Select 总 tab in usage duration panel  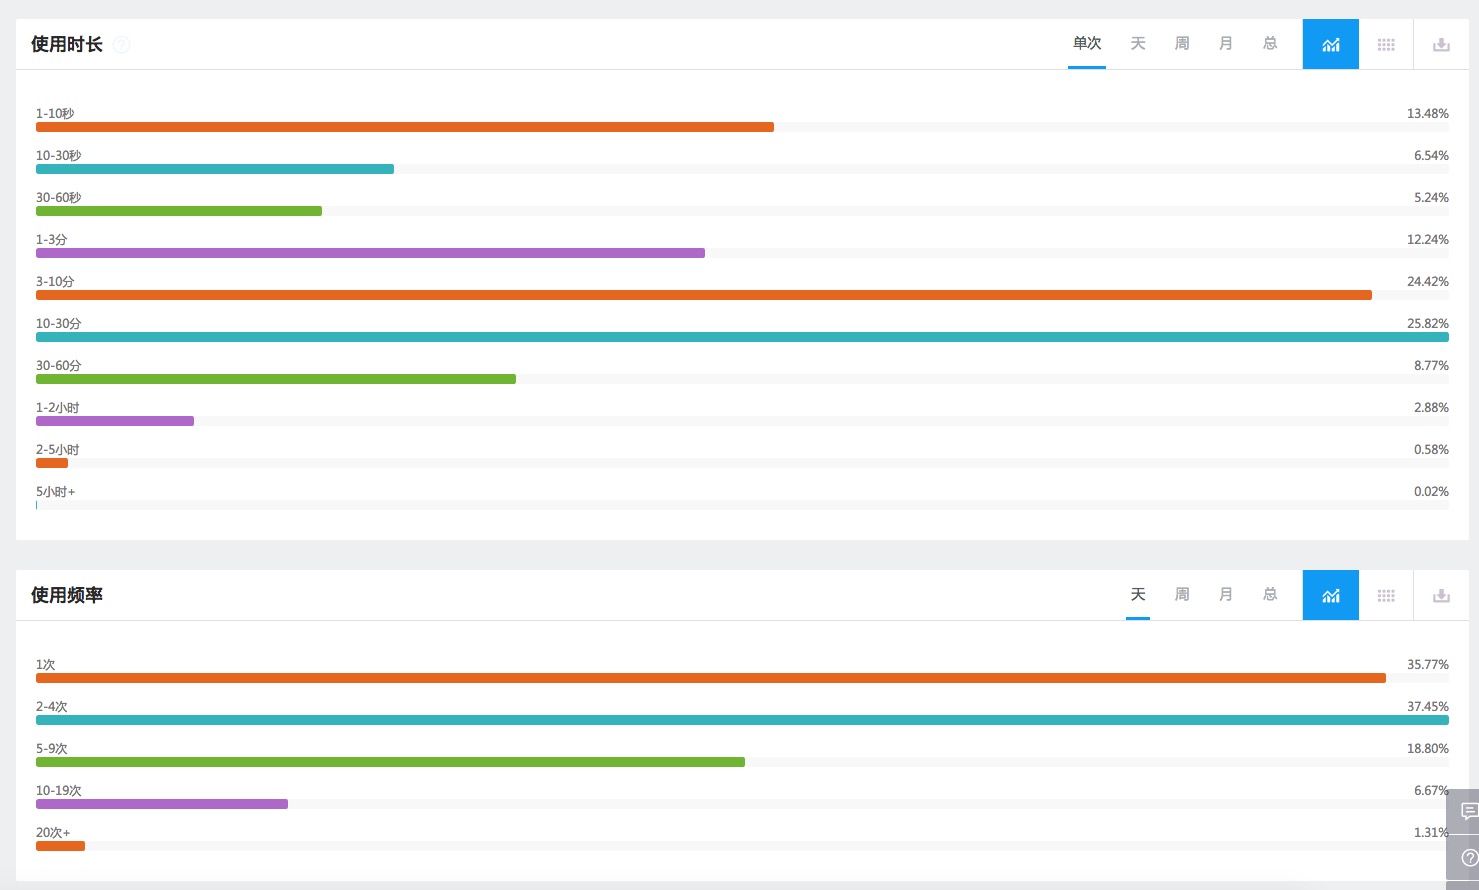click(x=1270, y=43)
